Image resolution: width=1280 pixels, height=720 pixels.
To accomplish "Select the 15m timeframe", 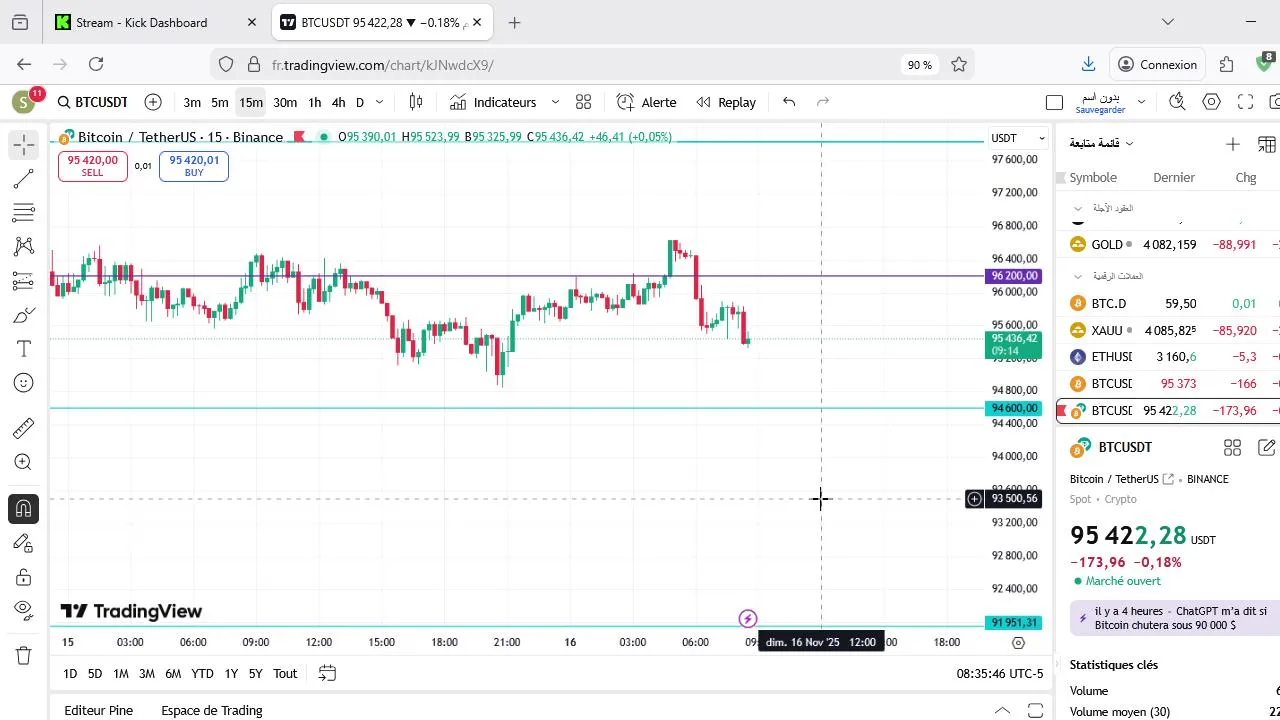I will click(x=251, y=102).
